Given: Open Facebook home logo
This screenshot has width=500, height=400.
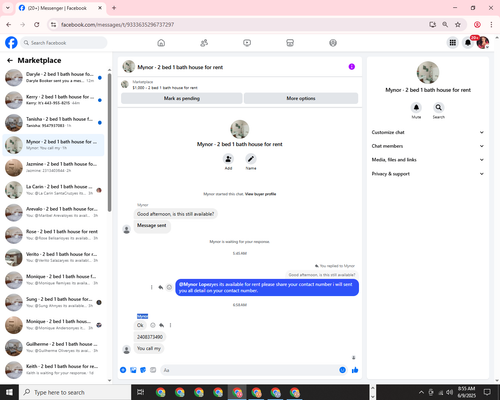Looking at the screenshot, I should (x=11, y=43).
